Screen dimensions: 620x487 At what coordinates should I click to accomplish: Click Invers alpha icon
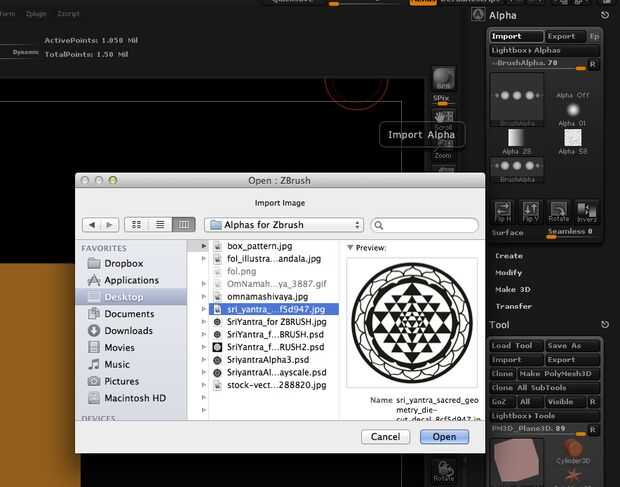click(x=587, y=211)
